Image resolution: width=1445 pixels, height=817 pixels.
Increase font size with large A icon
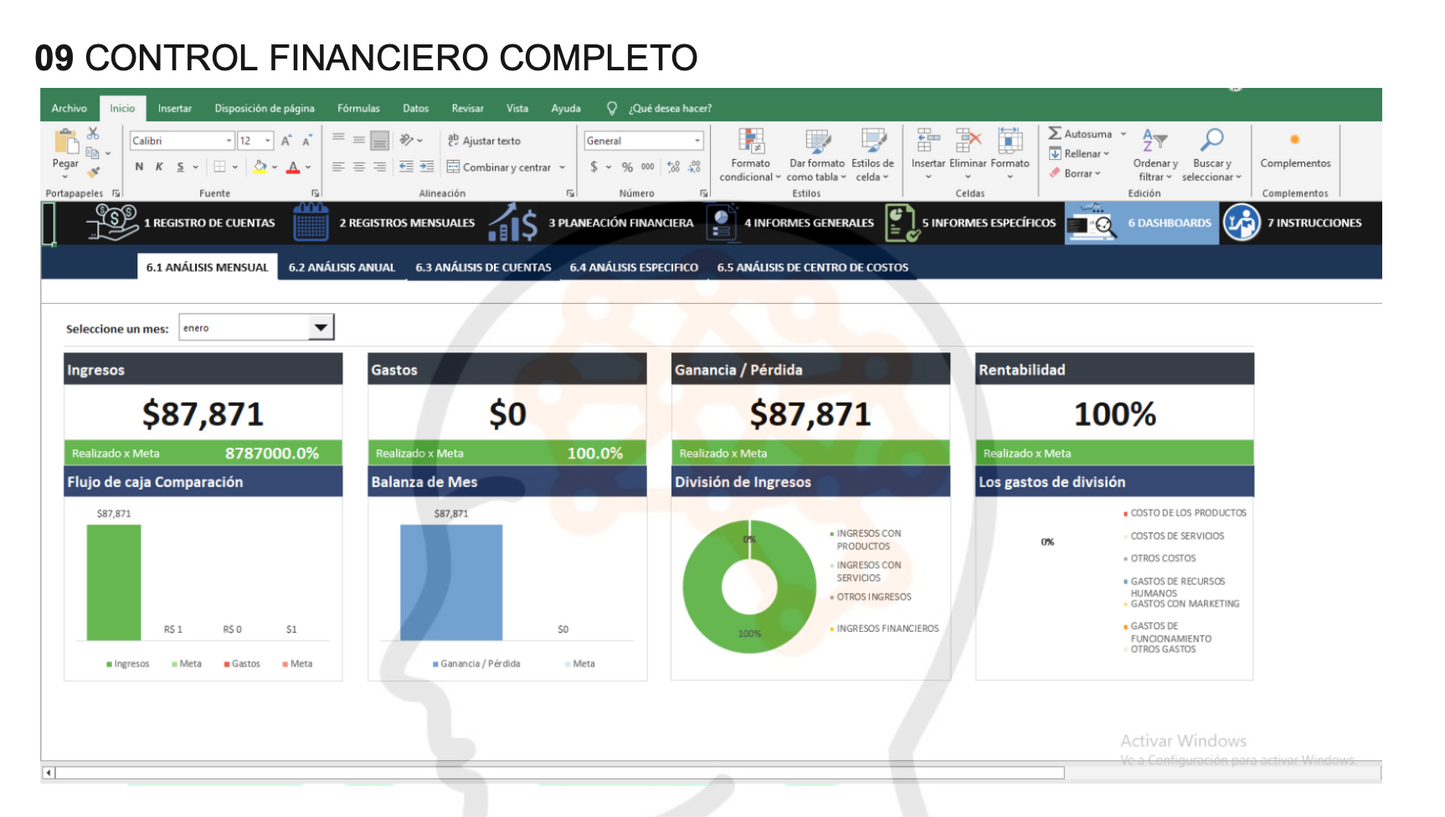(286, 141)
